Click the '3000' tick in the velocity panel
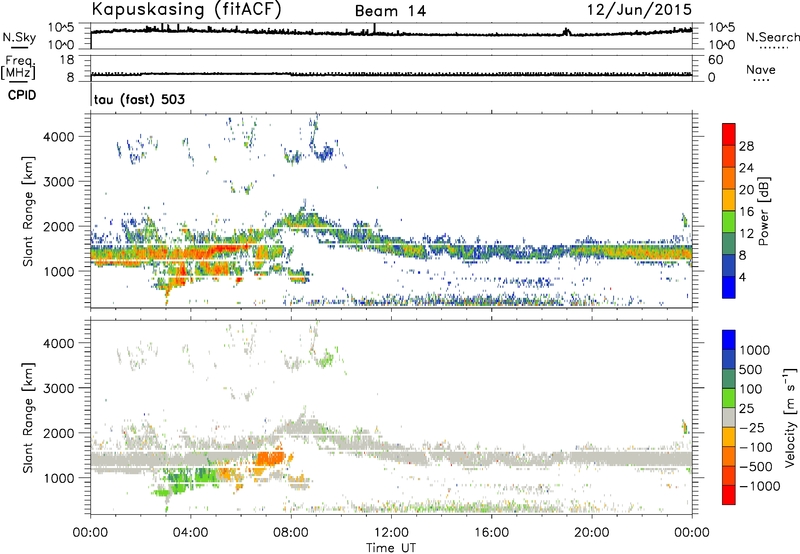Screen dimensions: 800x554 pos(58,388)
